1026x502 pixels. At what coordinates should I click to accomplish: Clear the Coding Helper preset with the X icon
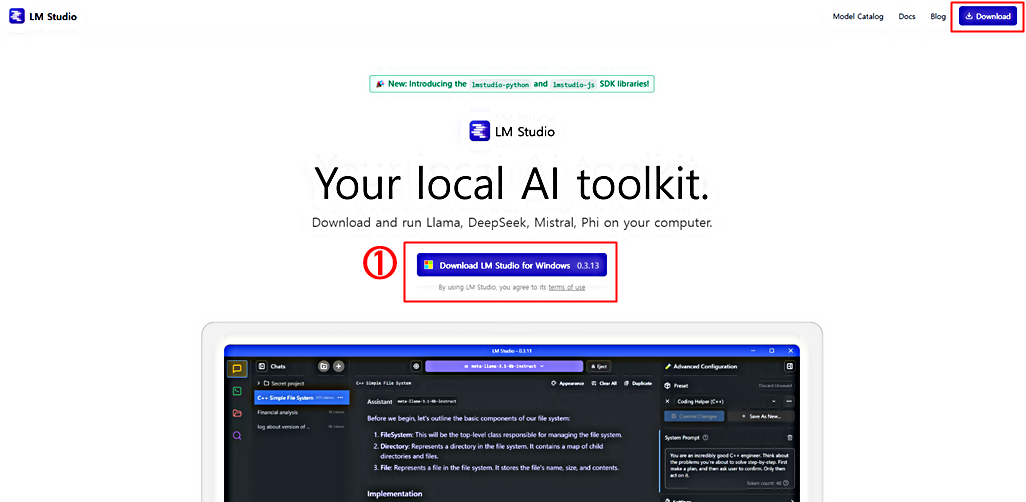coord(667,401)
